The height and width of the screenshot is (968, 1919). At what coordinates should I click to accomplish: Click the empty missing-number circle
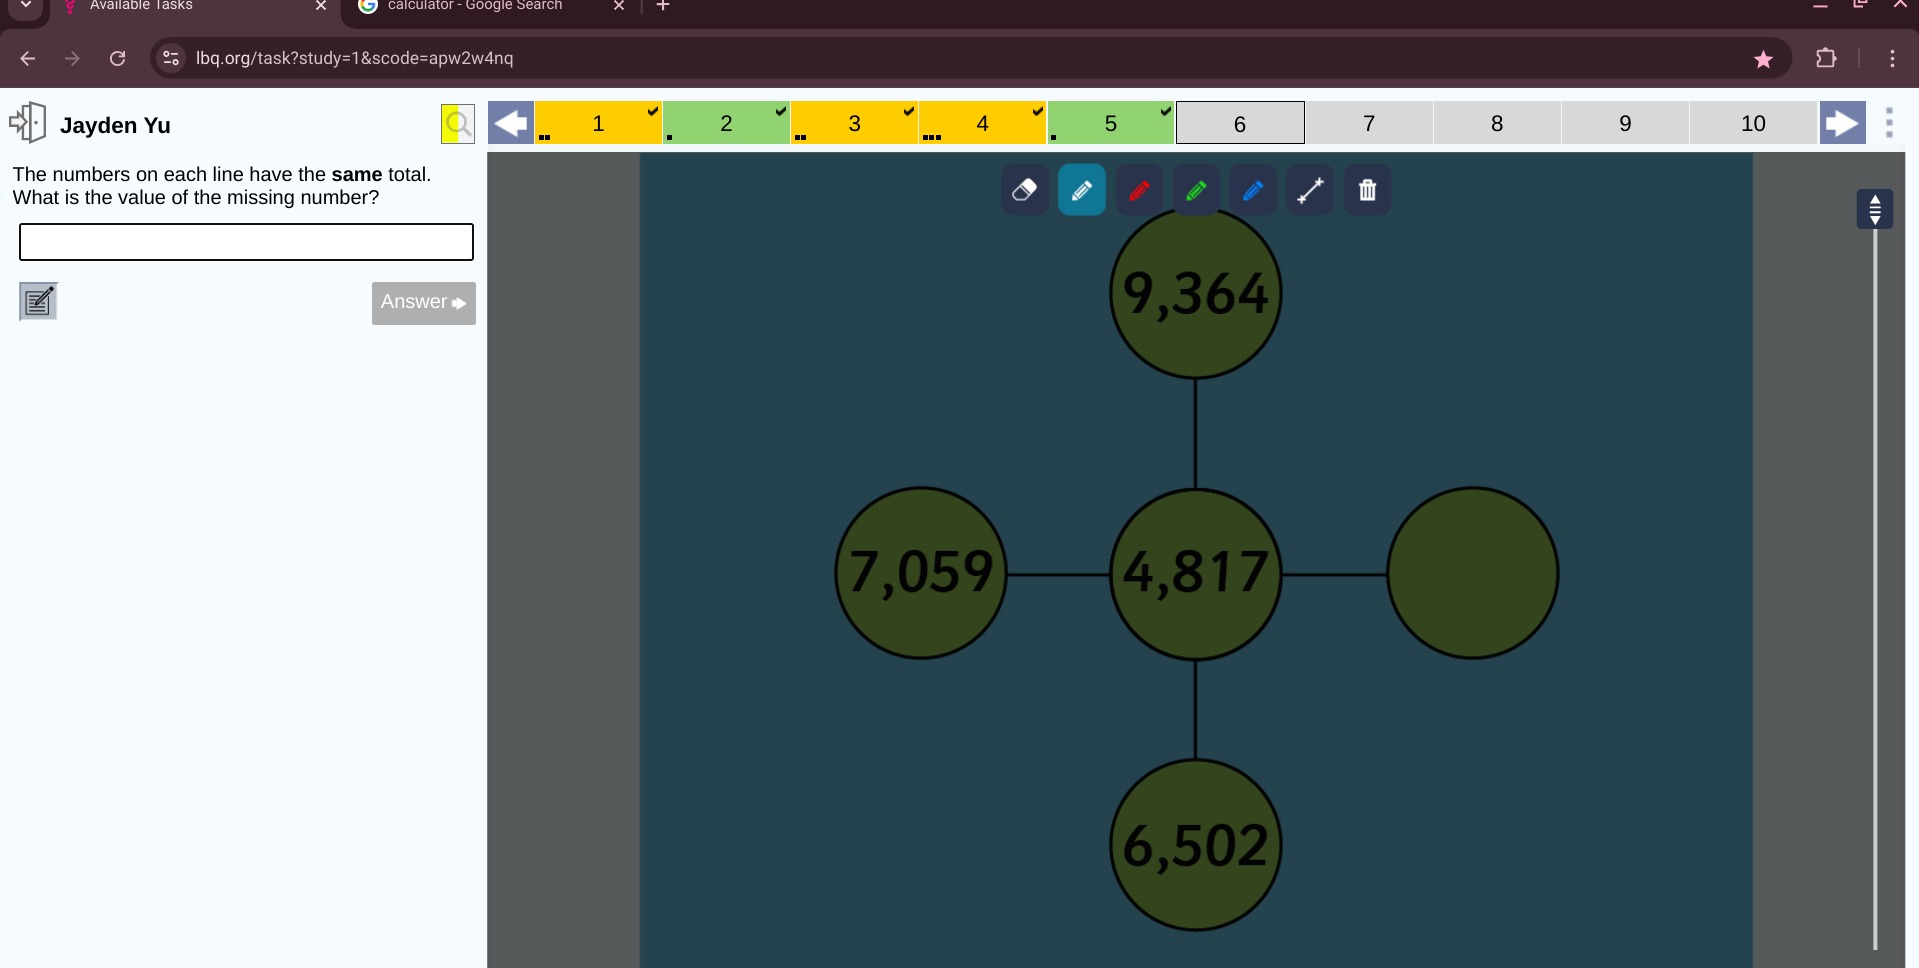pyautogui.click(x=1472, y=573)
